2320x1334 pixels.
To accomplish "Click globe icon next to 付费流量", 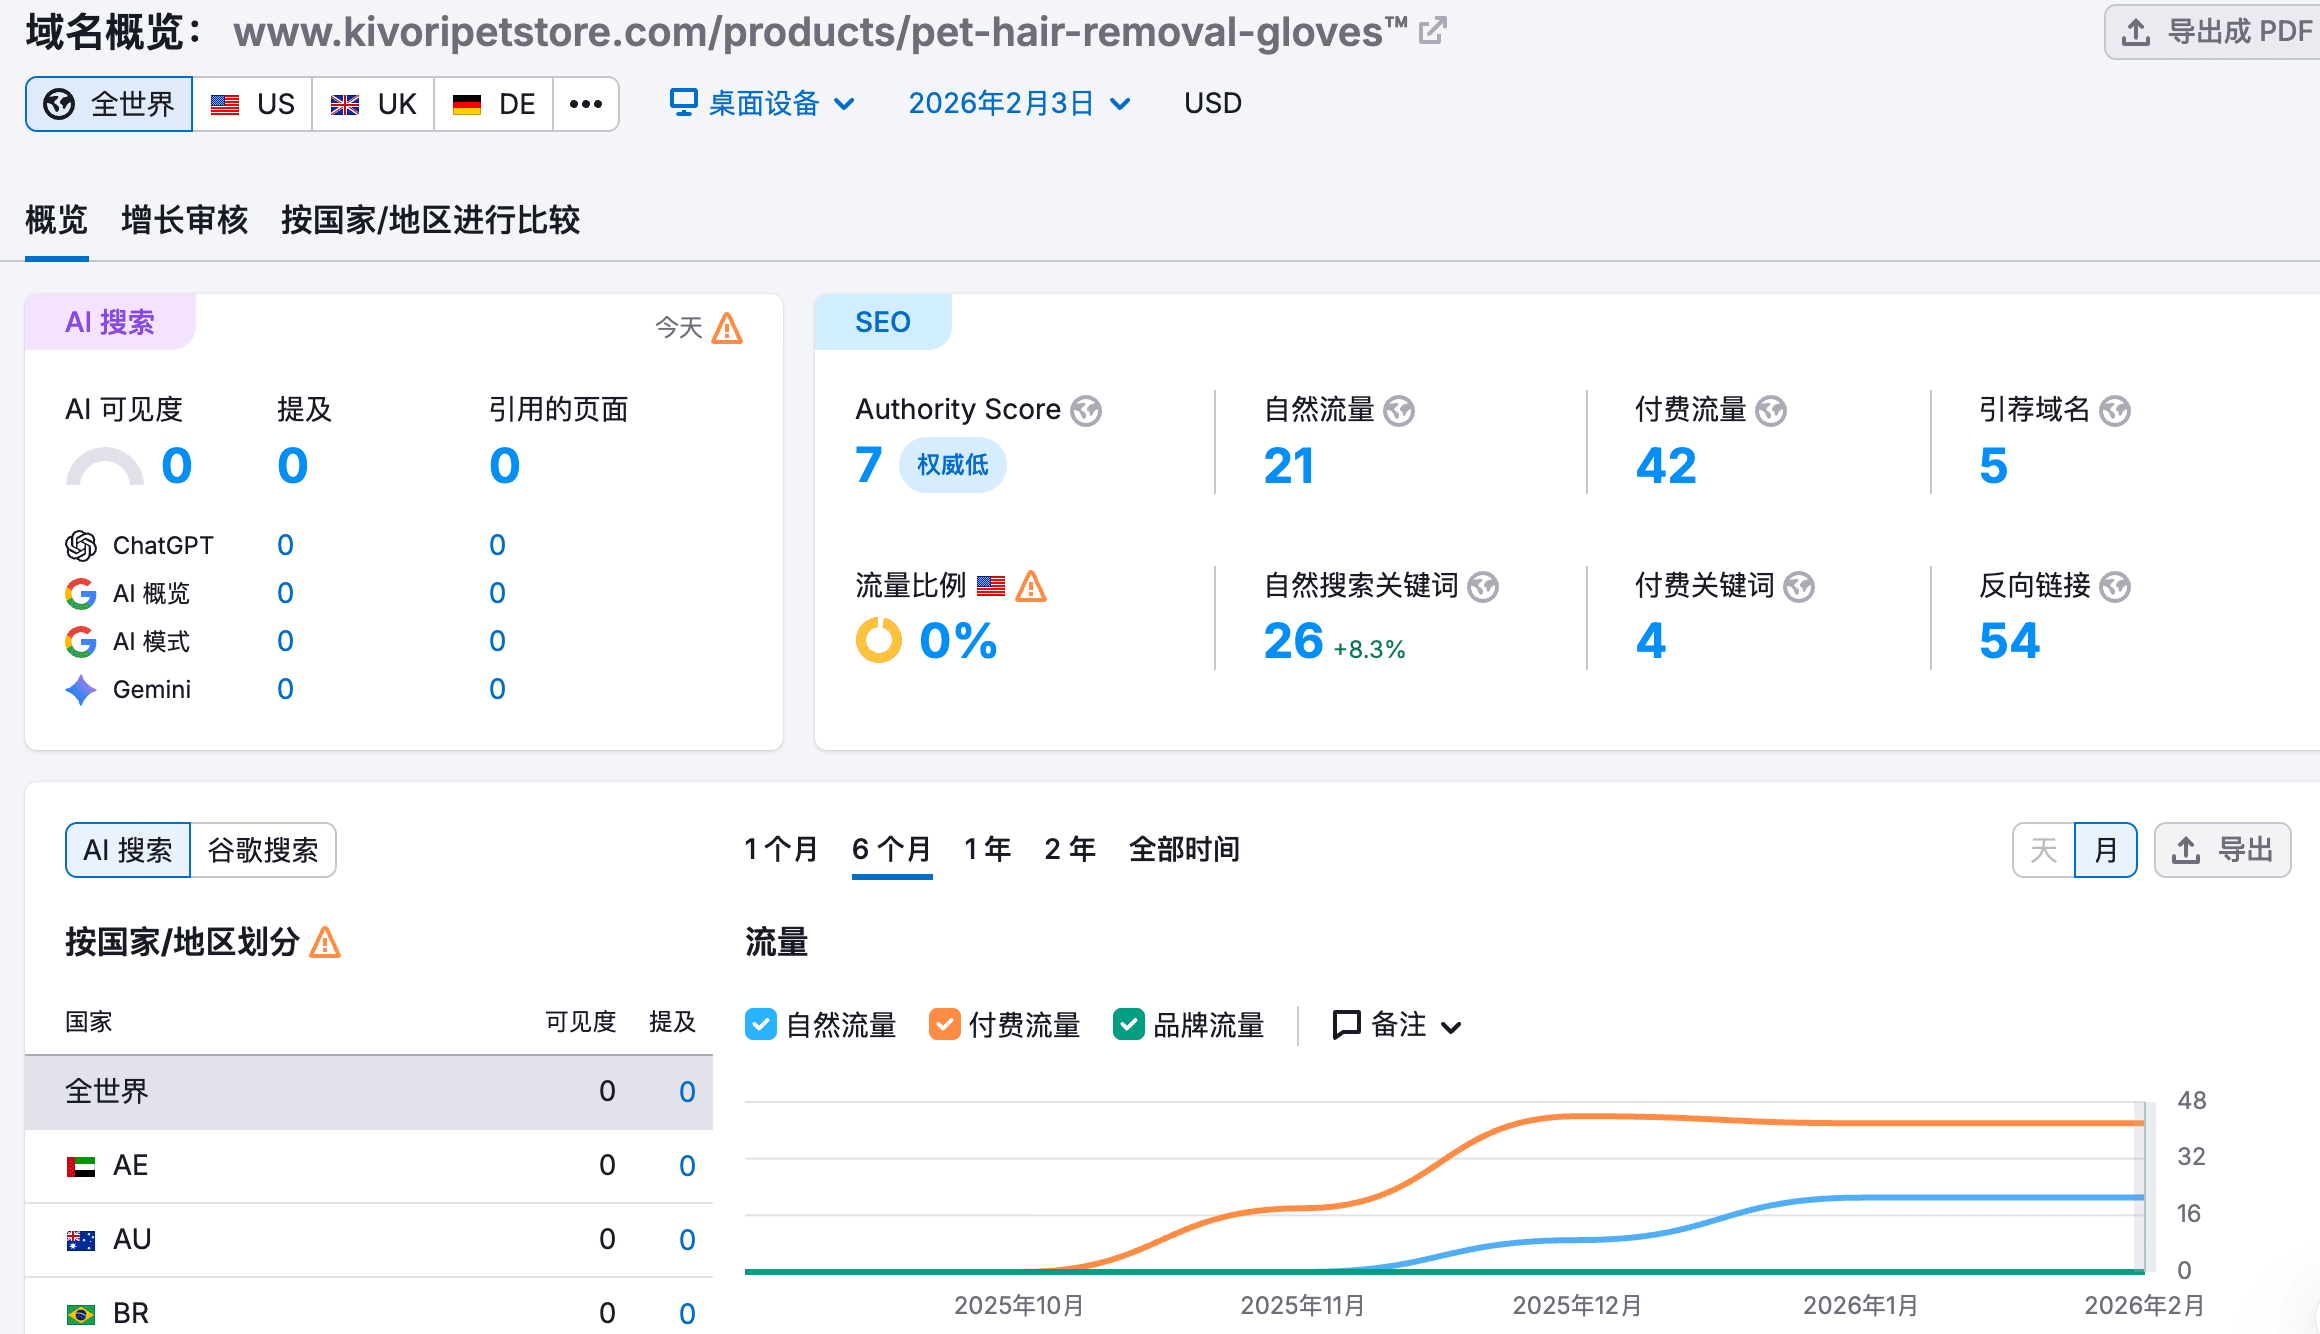I will tap(1771, 411).
